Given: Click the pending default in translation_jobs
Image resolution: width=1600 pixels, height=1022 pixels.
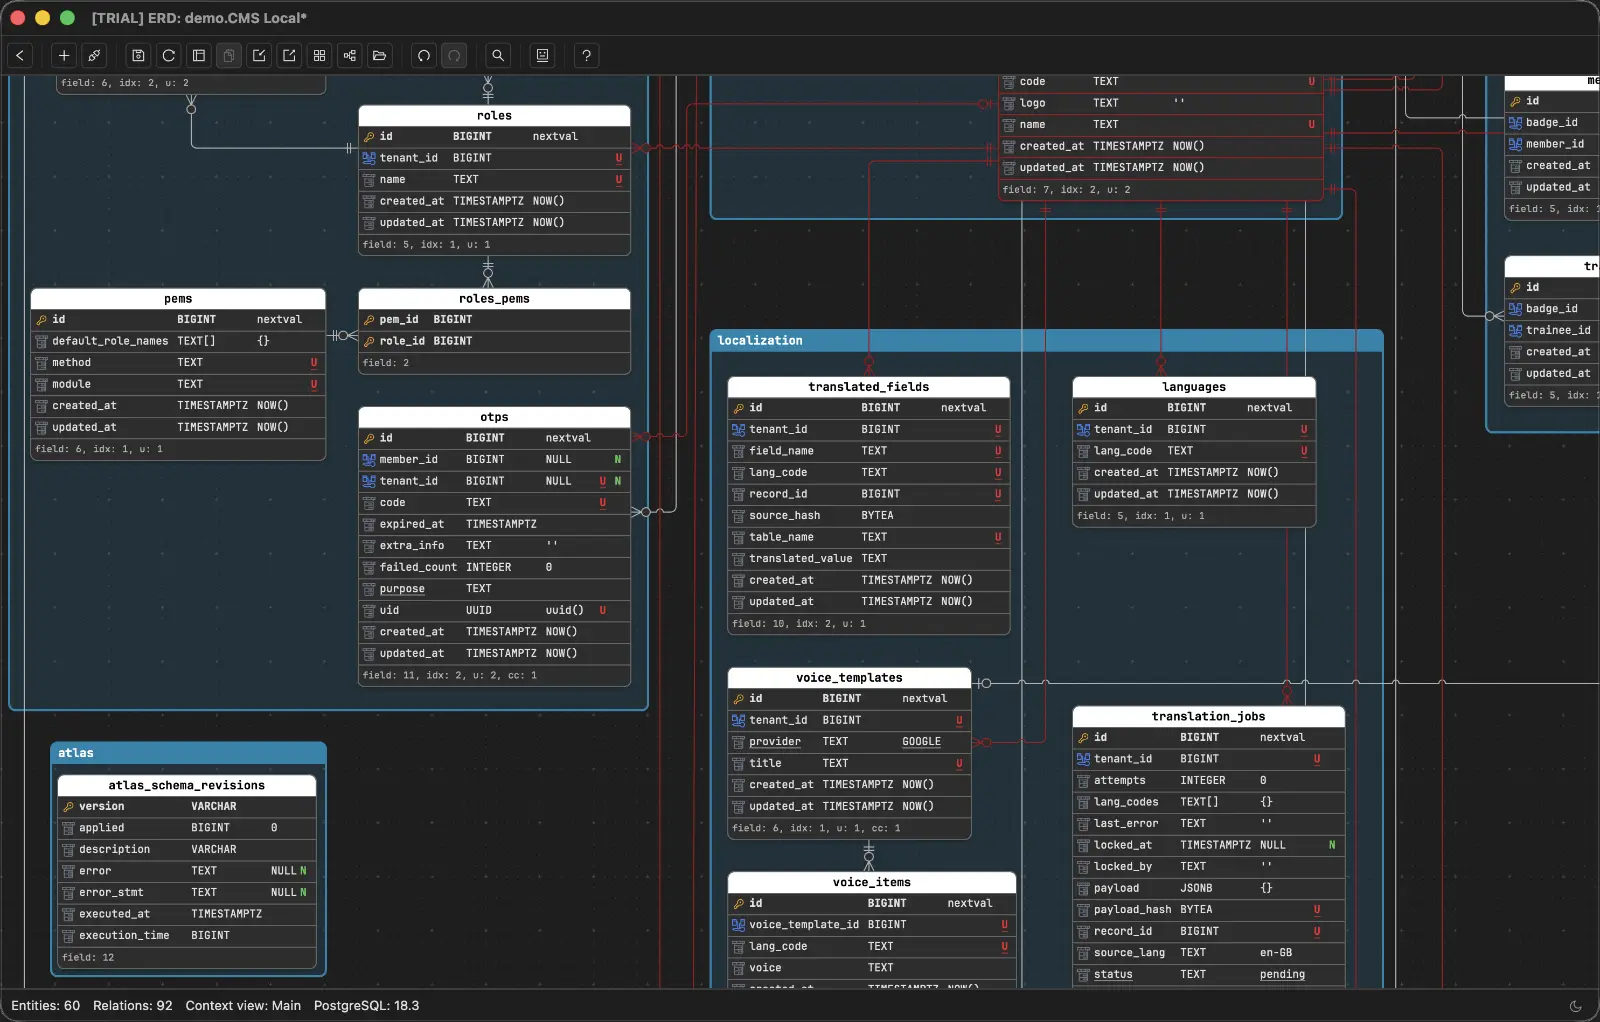Looking at the screenshot, I should point(1282,975).
